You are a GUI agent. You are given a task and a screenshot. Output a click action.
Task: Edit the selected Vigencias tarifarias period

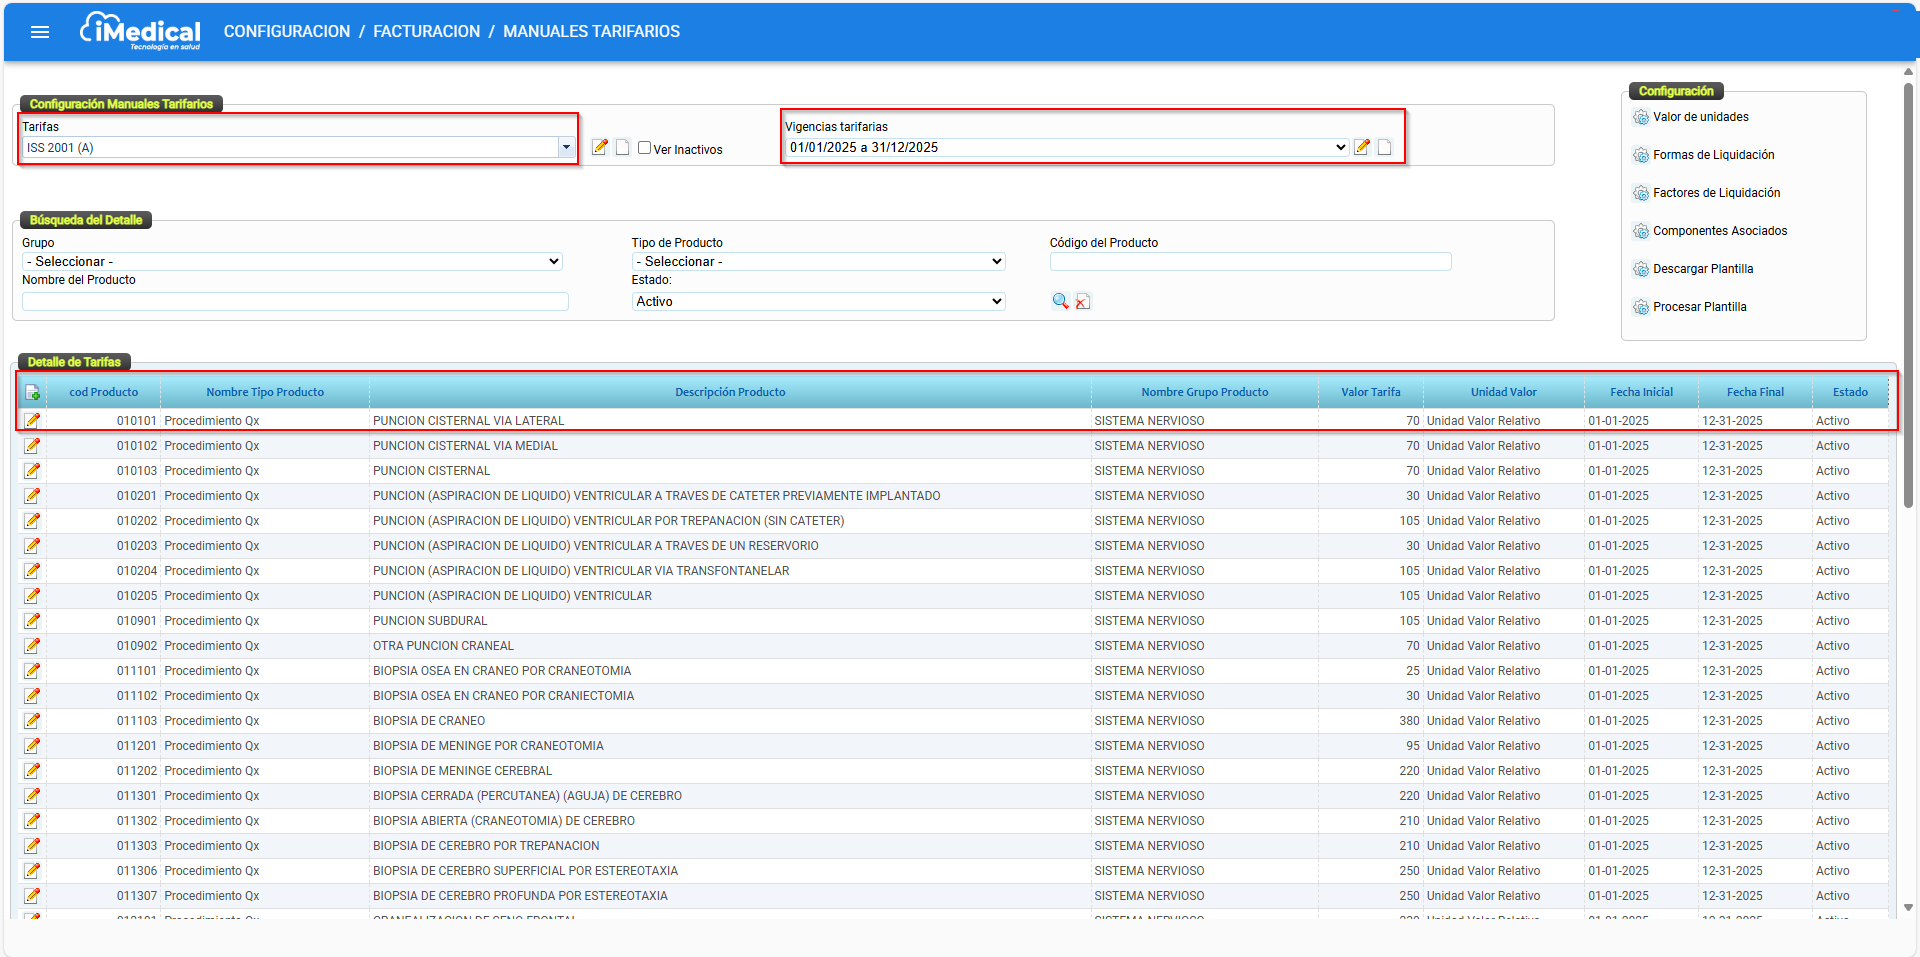tap(1362, 147)
